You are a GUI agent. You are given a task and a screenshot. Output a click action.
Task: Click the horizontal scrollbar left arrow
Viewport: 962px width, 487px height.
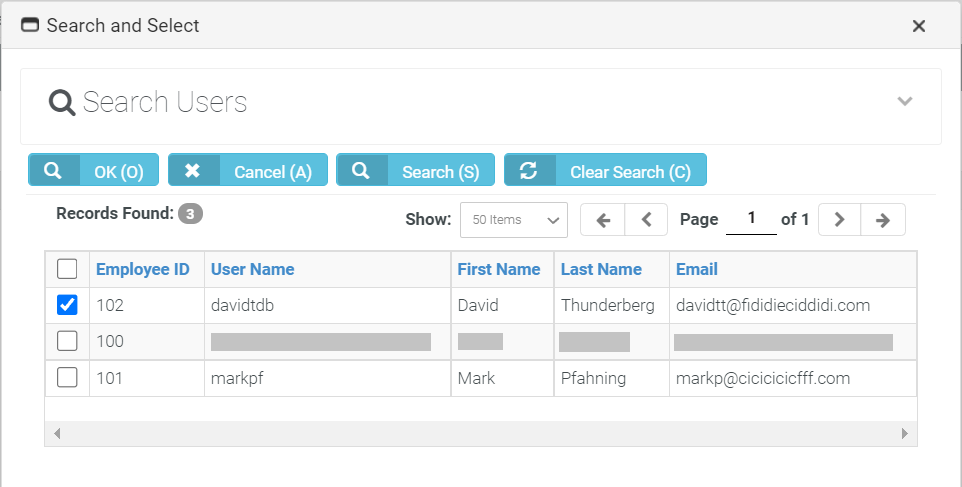[x=57, y=434]
